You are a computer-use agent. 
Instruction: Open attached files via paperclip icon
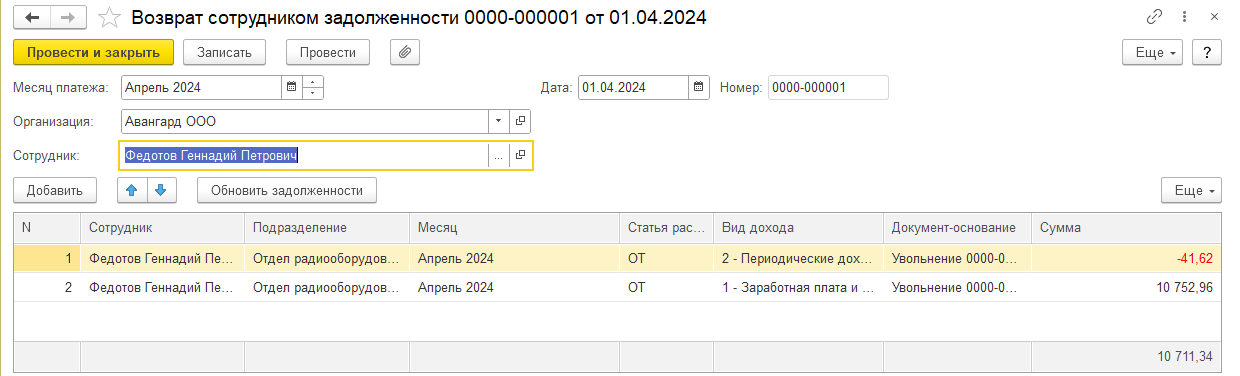(x=404, y=51)
